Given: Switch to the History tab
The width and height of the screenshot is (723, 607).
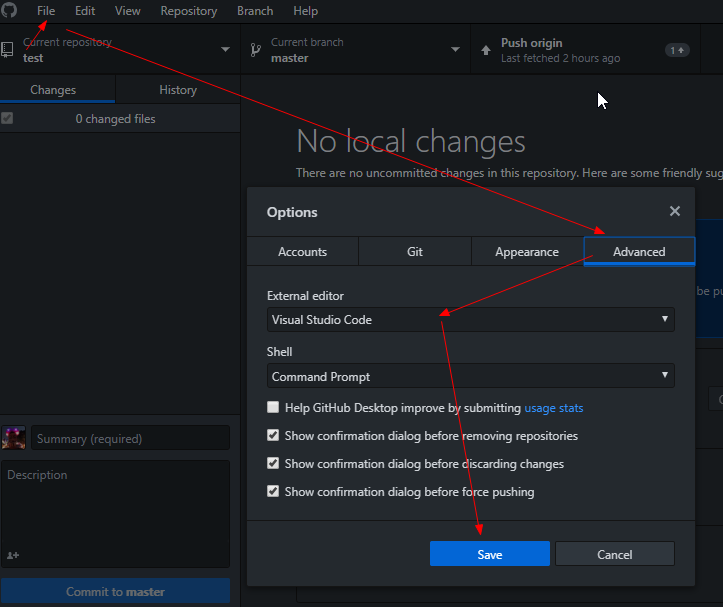Looking at the screenshot, I should [x=178, y=89].
